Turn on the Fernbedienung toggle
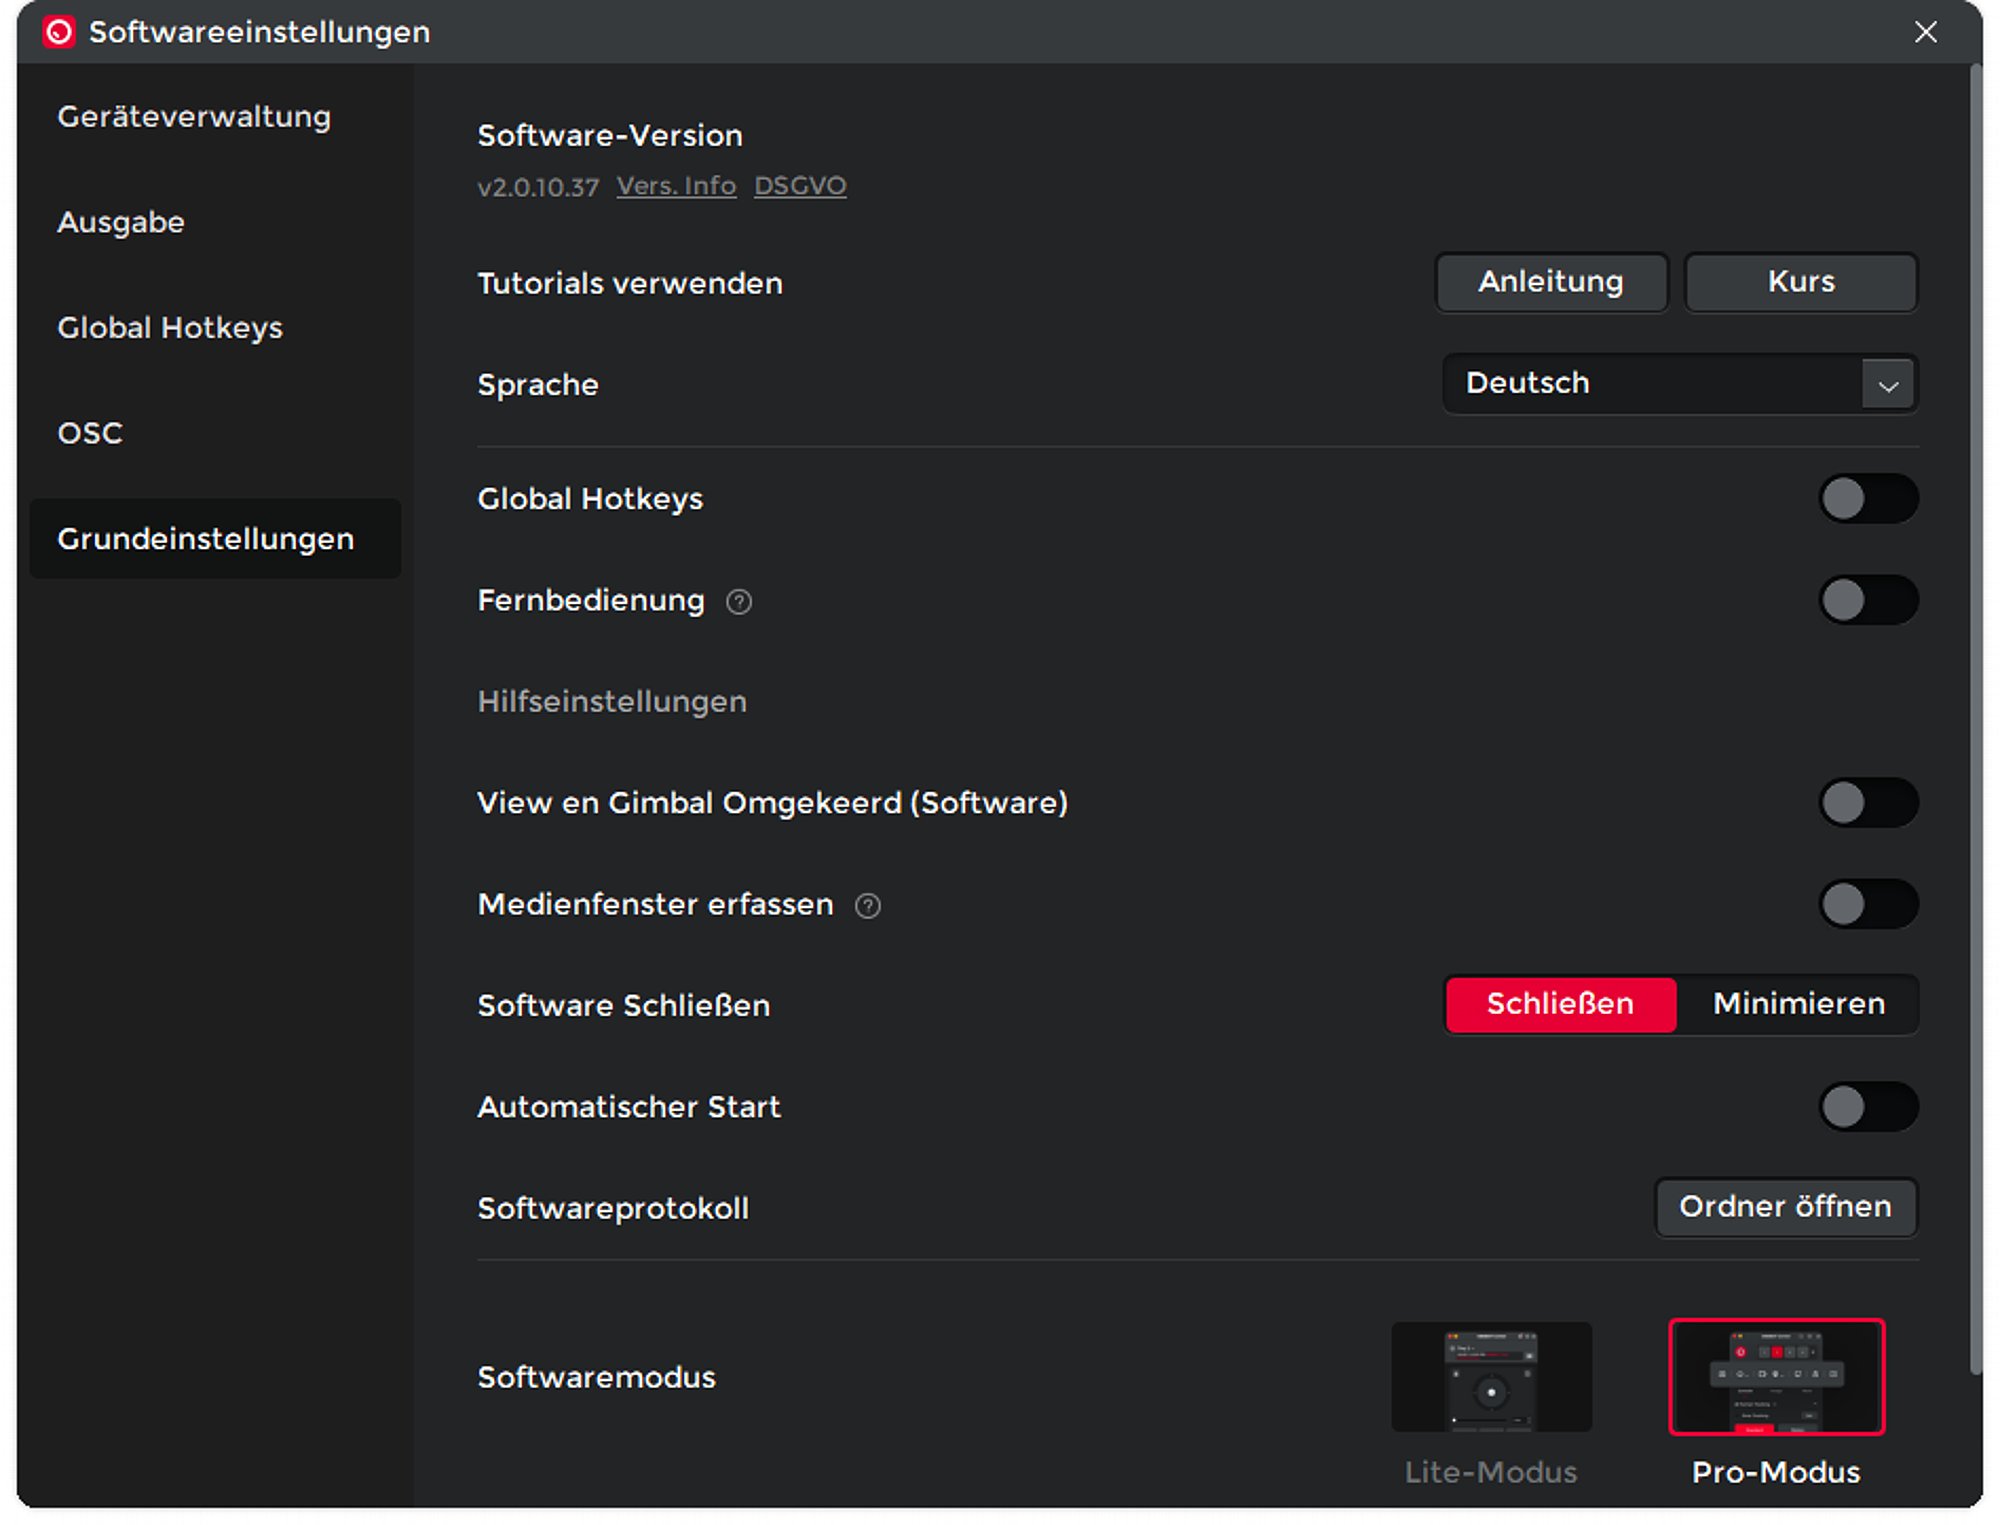 (1866, 601)
